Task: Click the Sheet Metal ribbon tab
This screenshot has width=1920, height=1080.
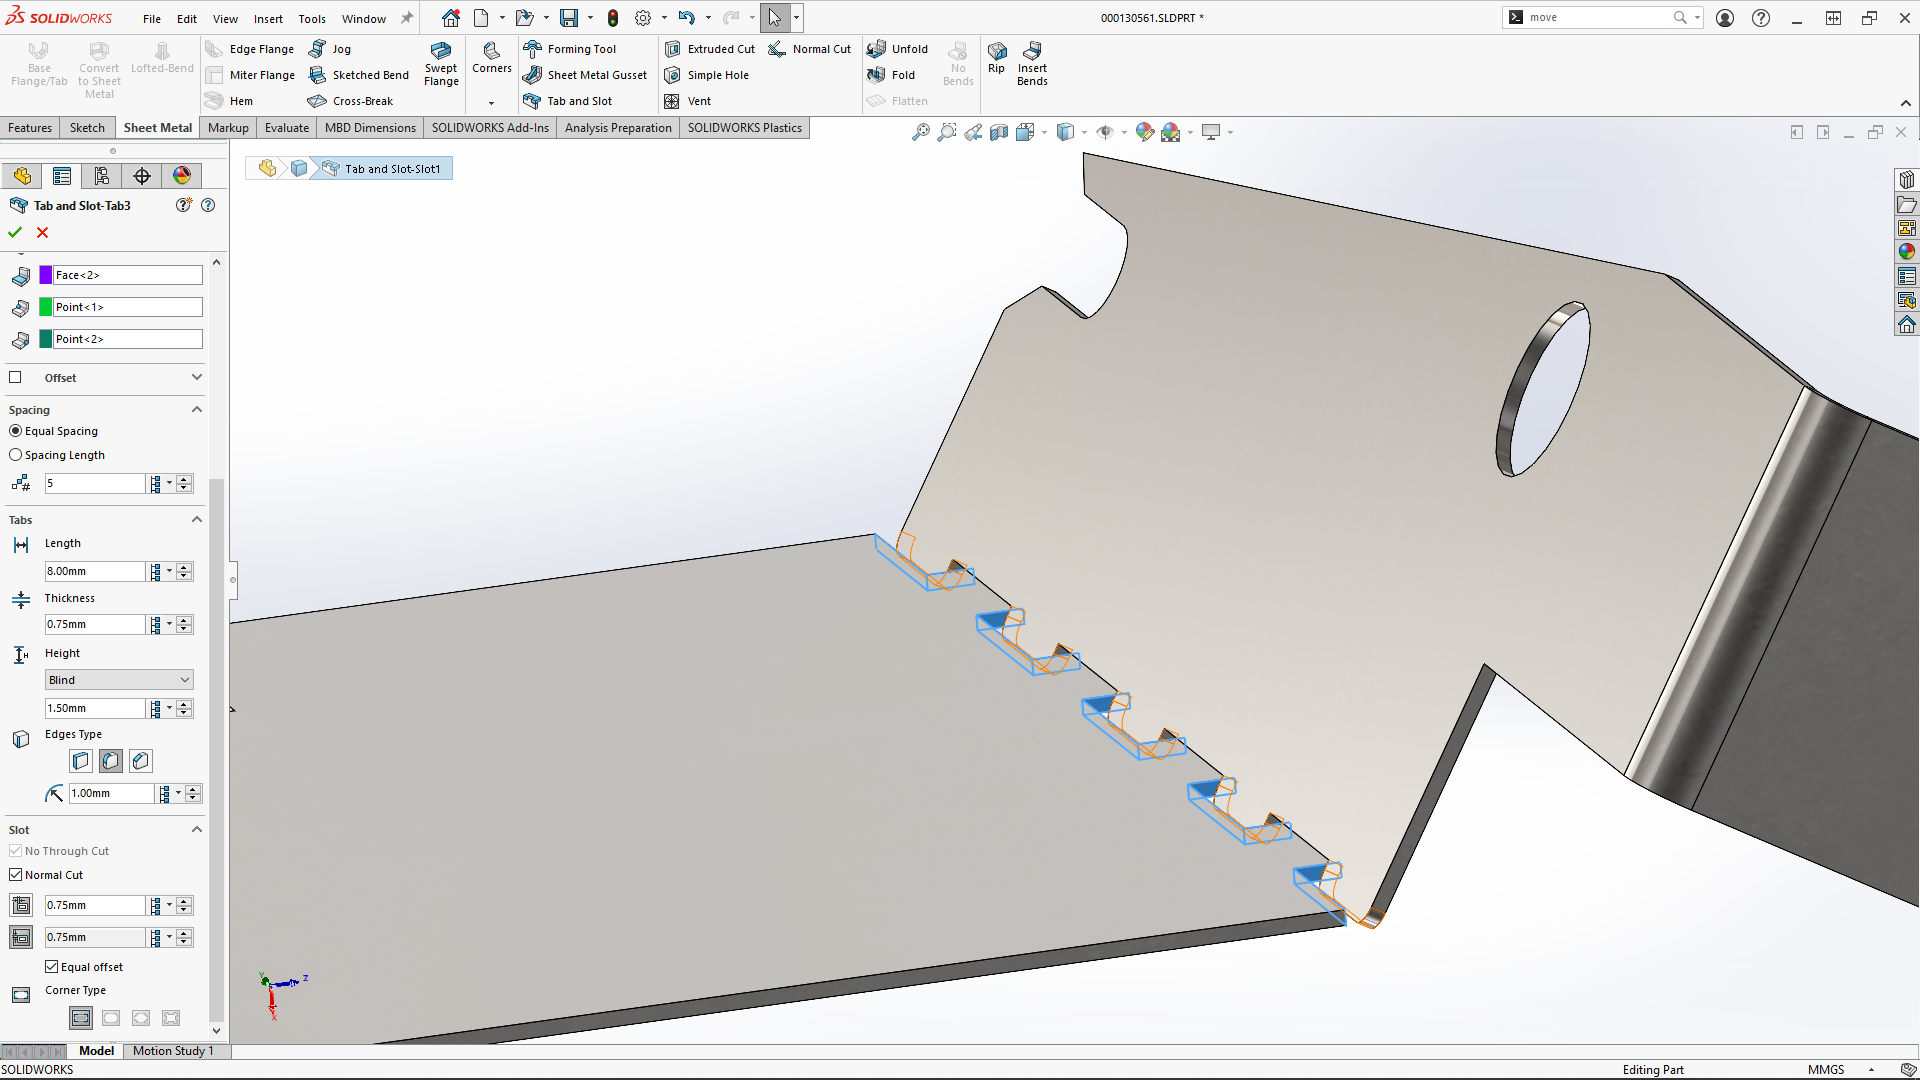Action: click(x=157, y=127)
